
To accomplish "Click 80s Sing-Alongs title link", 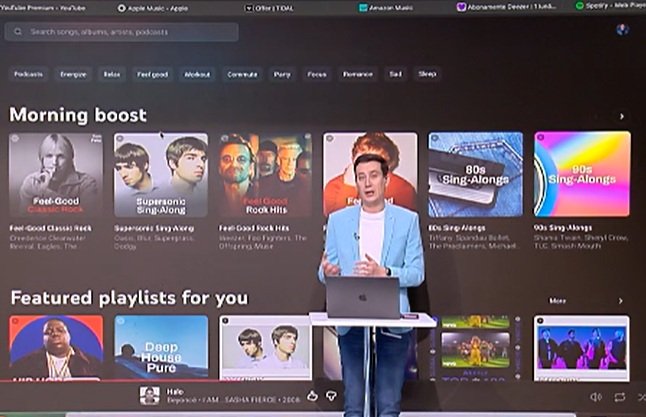I will coord(457,228).
